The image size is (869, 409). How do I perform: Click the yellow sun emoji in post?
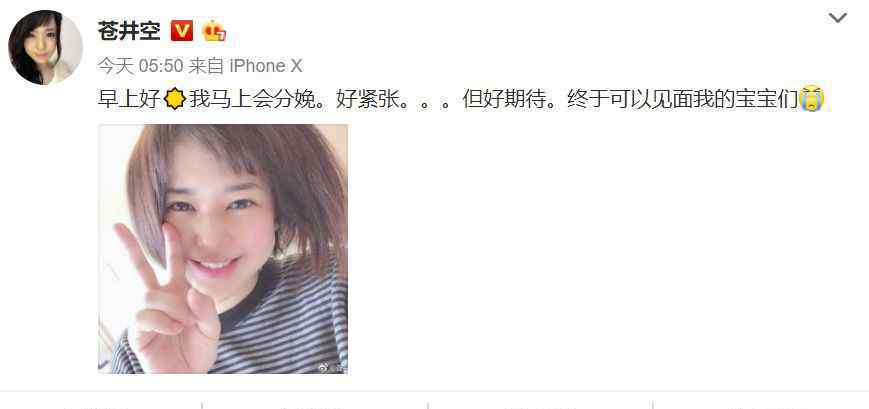[175, 100]
